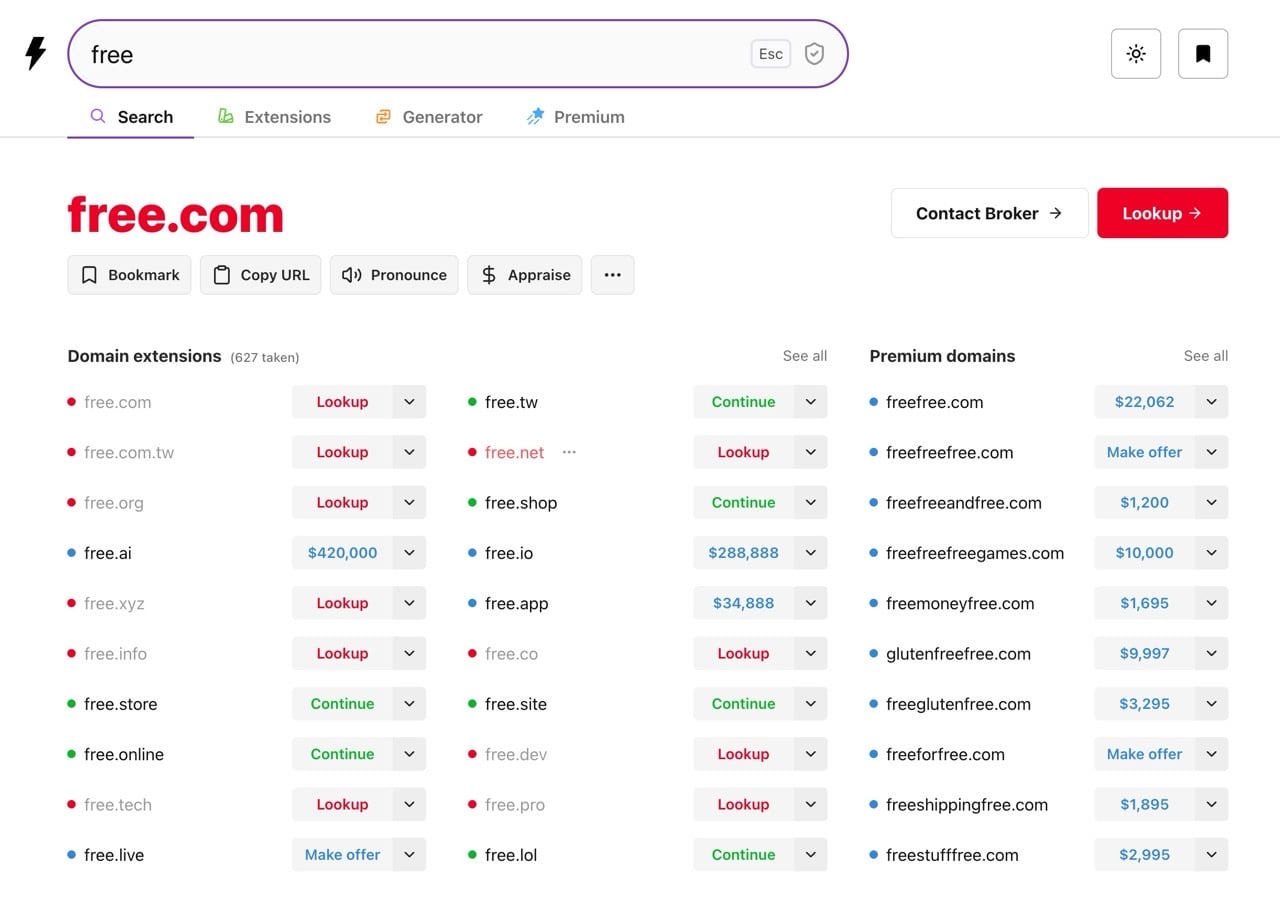Open the dropdown next to freefree.com price
The height and width of the screenshot is (902, 1280).
[x=1210, y=401]
